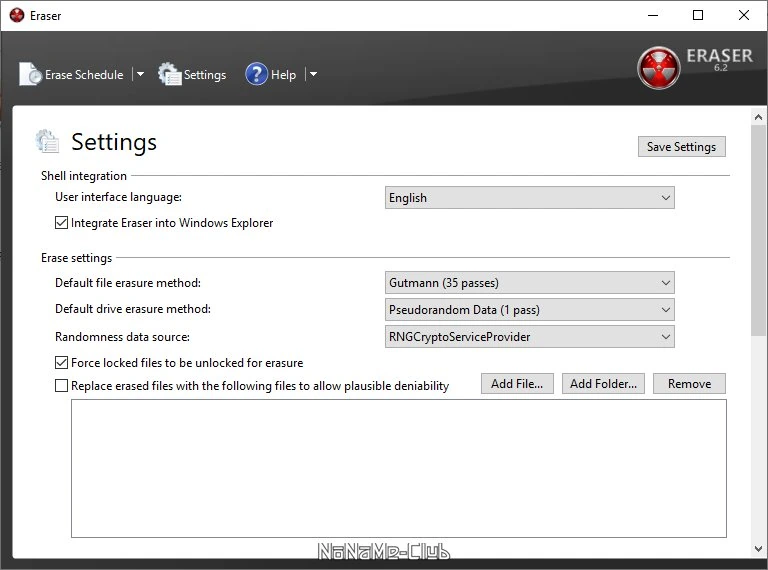The height and width of the screenshot is (570, 768).
Task: Click the Settings gear icon in toolbar
Action: click(x=169, y=74)
